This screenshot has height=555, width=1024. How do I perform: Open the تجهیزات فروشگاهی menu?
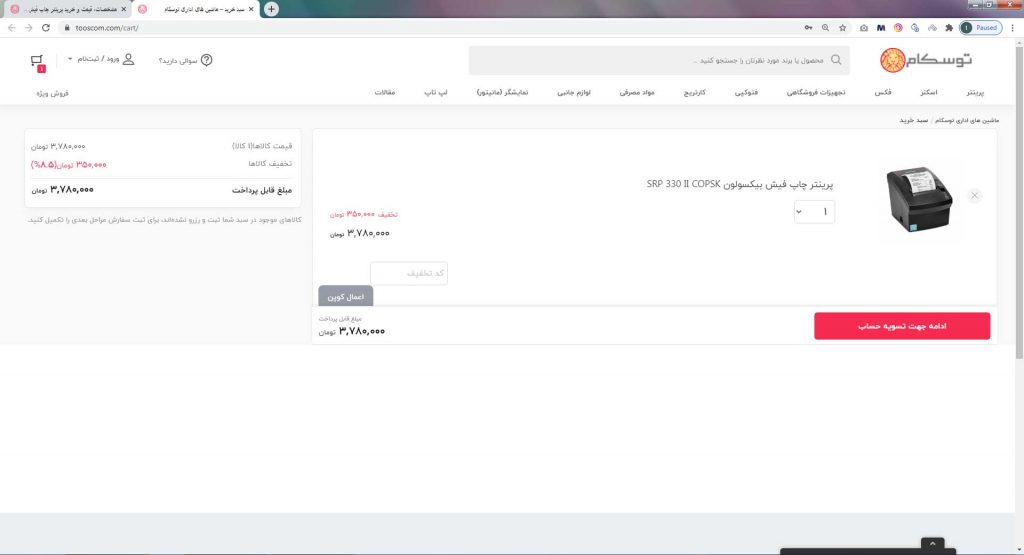pos(816,93)
